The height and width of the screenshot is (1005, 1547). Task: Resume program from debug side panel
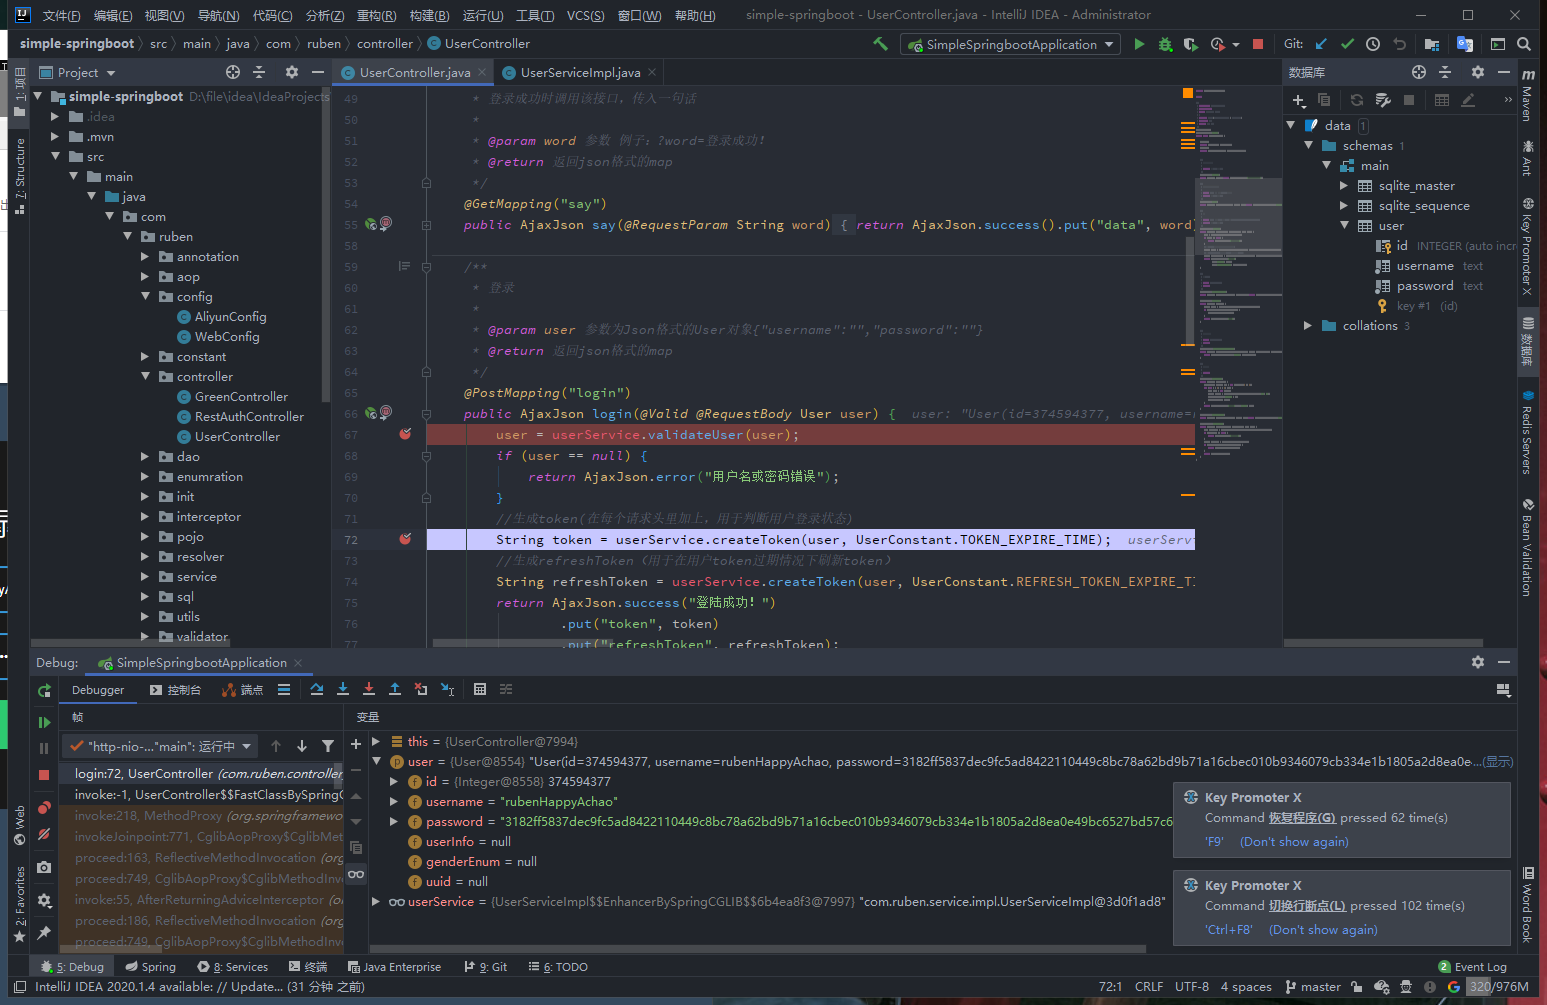click(44, 722)
